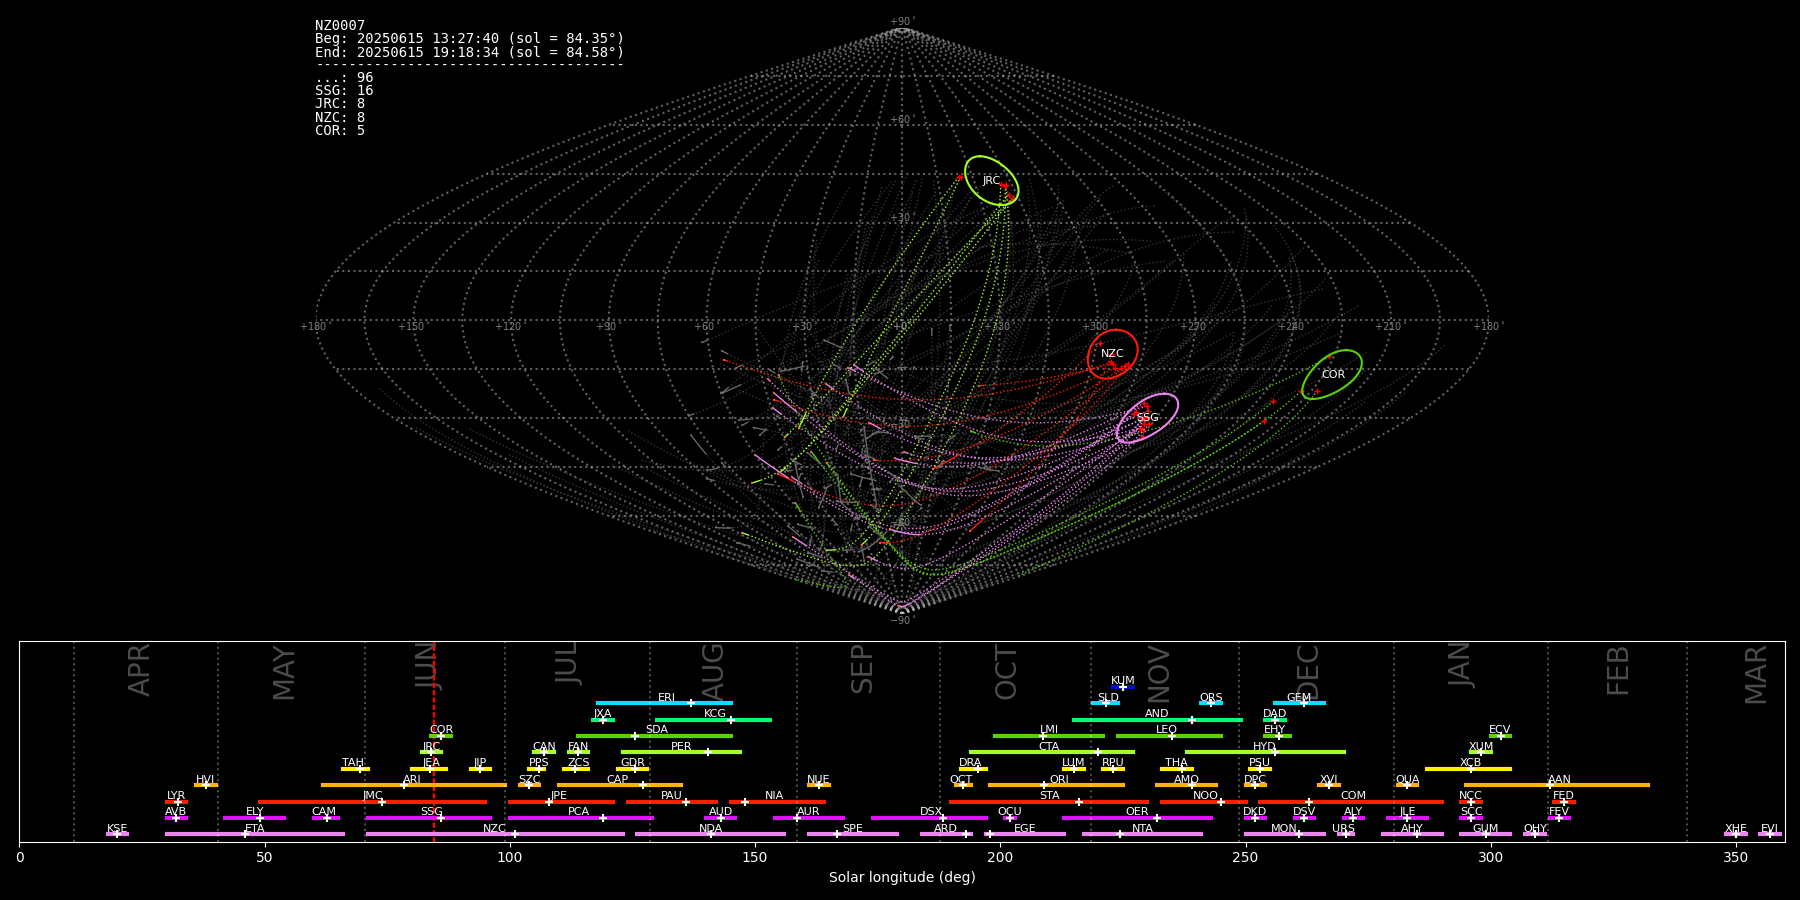Image resolution: width=1800 pixels, height=900 pixels.
Task: Click the ETA shower bar in timeline
Action: pos(255,834)
